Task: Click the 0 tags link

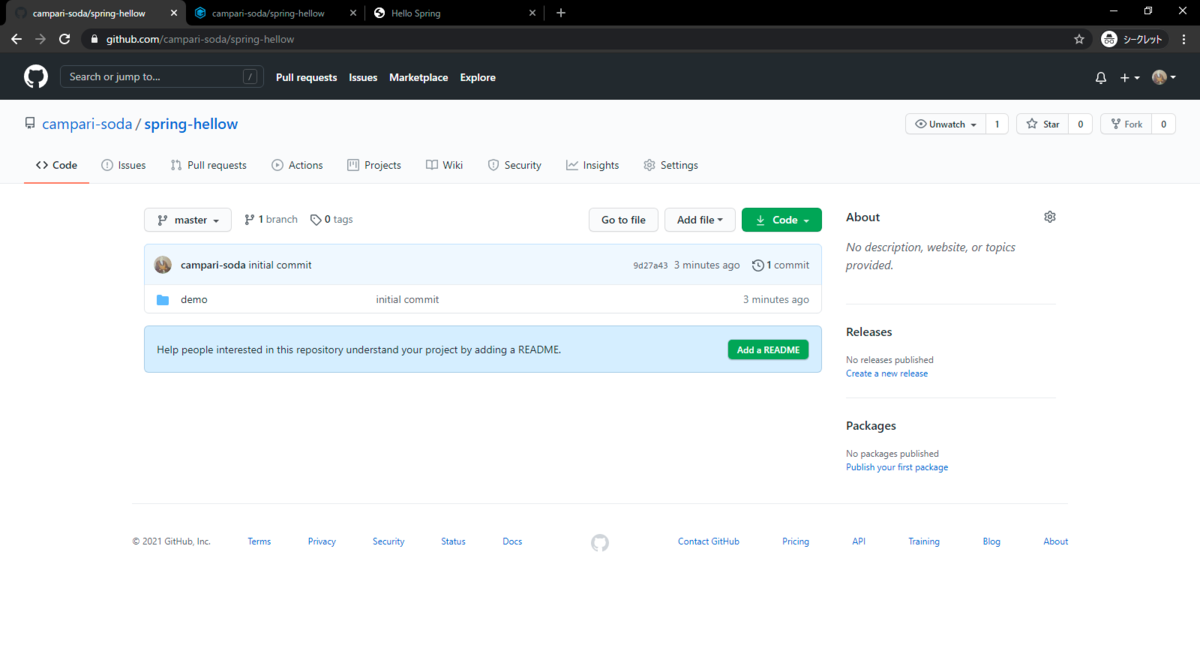Action: 331,220
